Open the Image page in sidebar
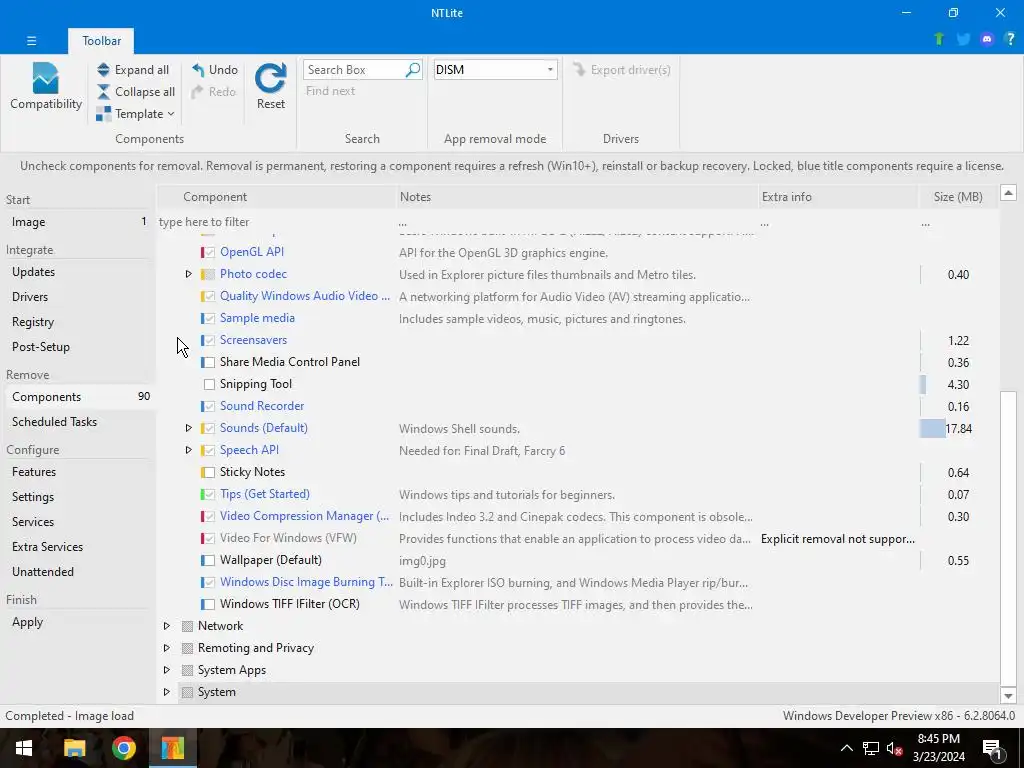Viewport: 1024px width, 768px height. 78,222
